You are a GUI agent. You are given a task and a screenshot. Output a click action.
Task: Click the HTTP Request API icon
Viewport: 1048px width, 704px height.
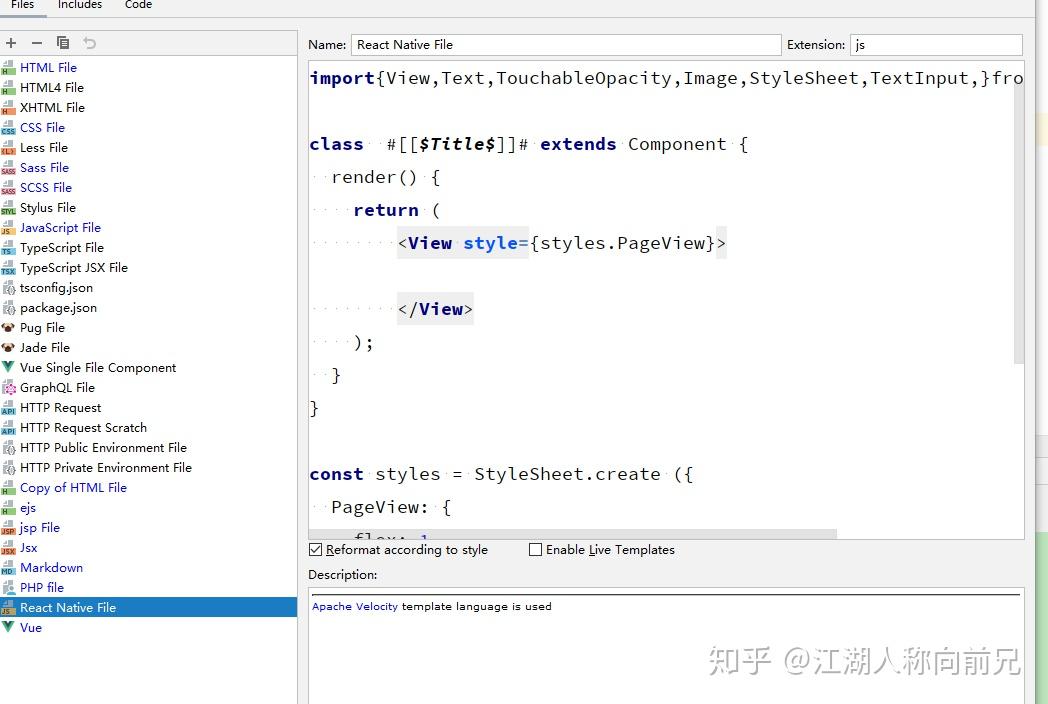click(x=8, y=408)
